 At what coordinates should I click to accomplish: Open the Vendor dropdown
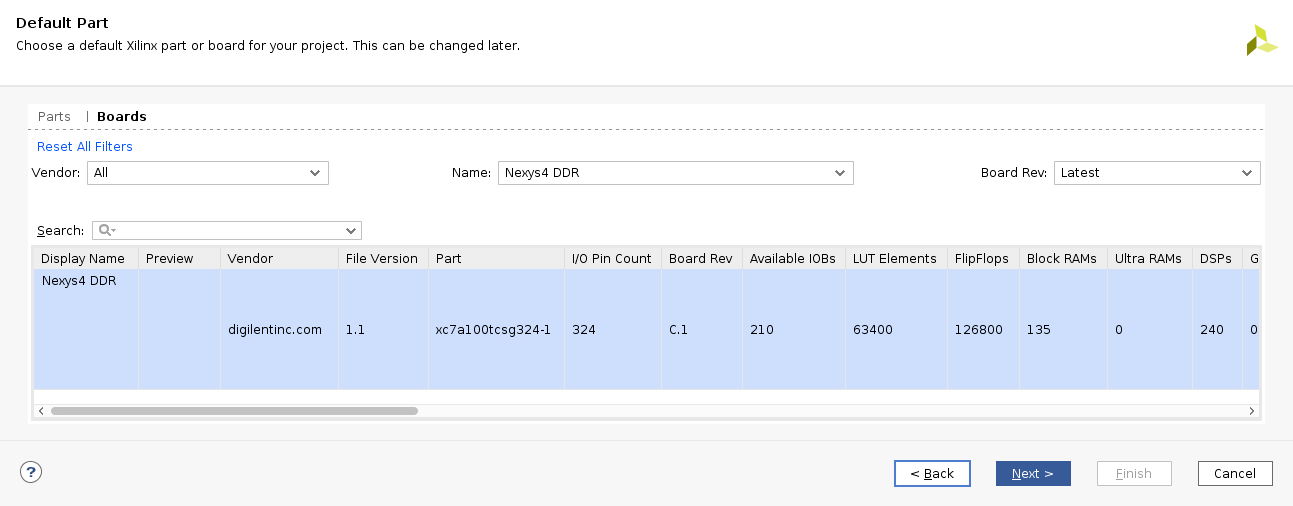[208, 173]
